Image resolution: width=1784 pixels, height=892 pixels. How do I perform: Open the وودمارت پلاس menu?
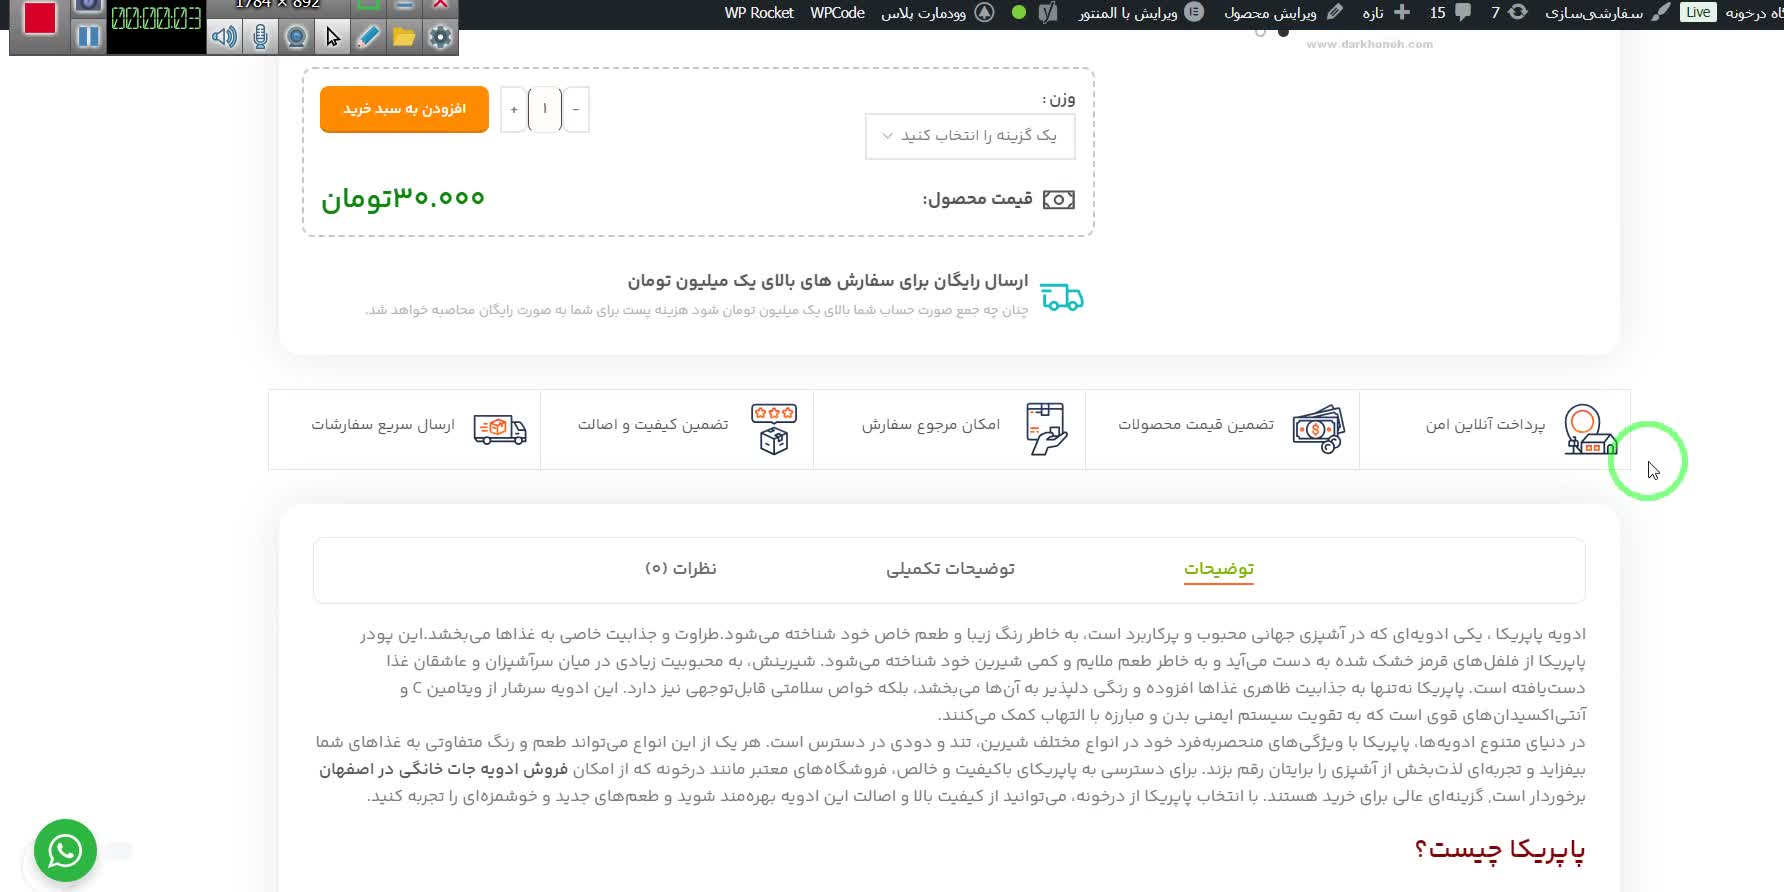[937, 13]
